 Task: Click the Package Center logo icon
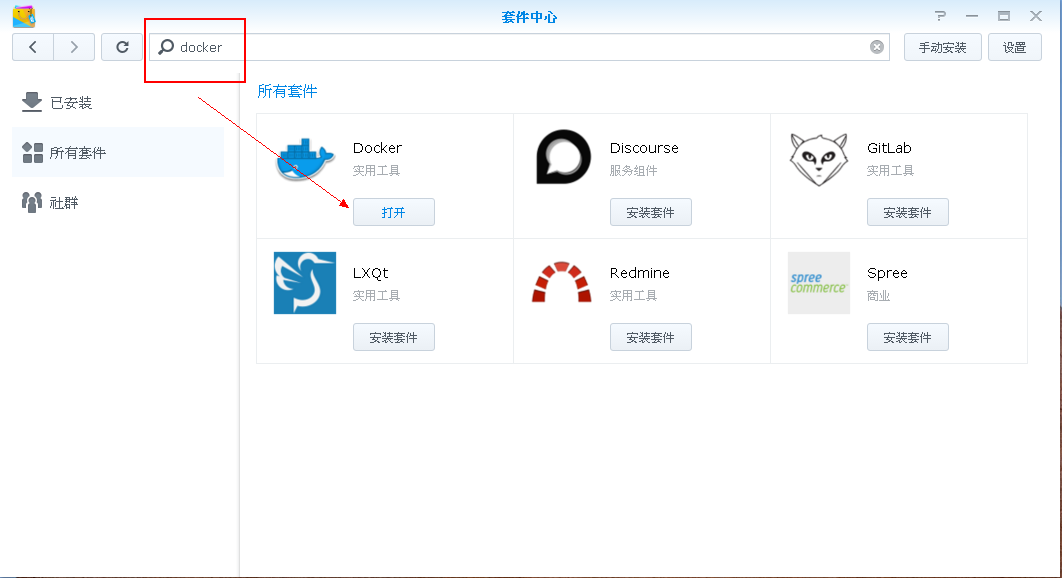pyautogui.click(x=24, y=16)
